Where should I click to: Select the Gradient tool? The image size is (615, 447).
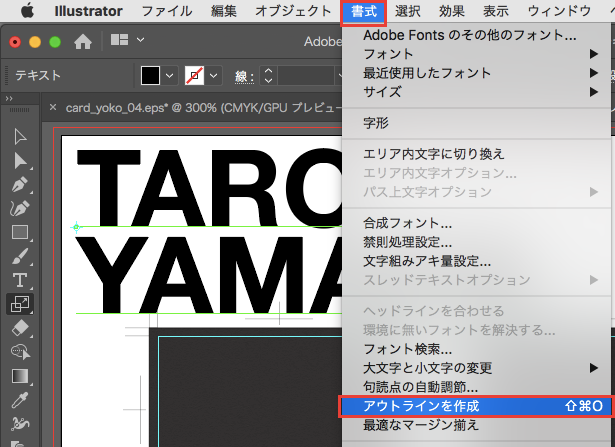[19, 376]
